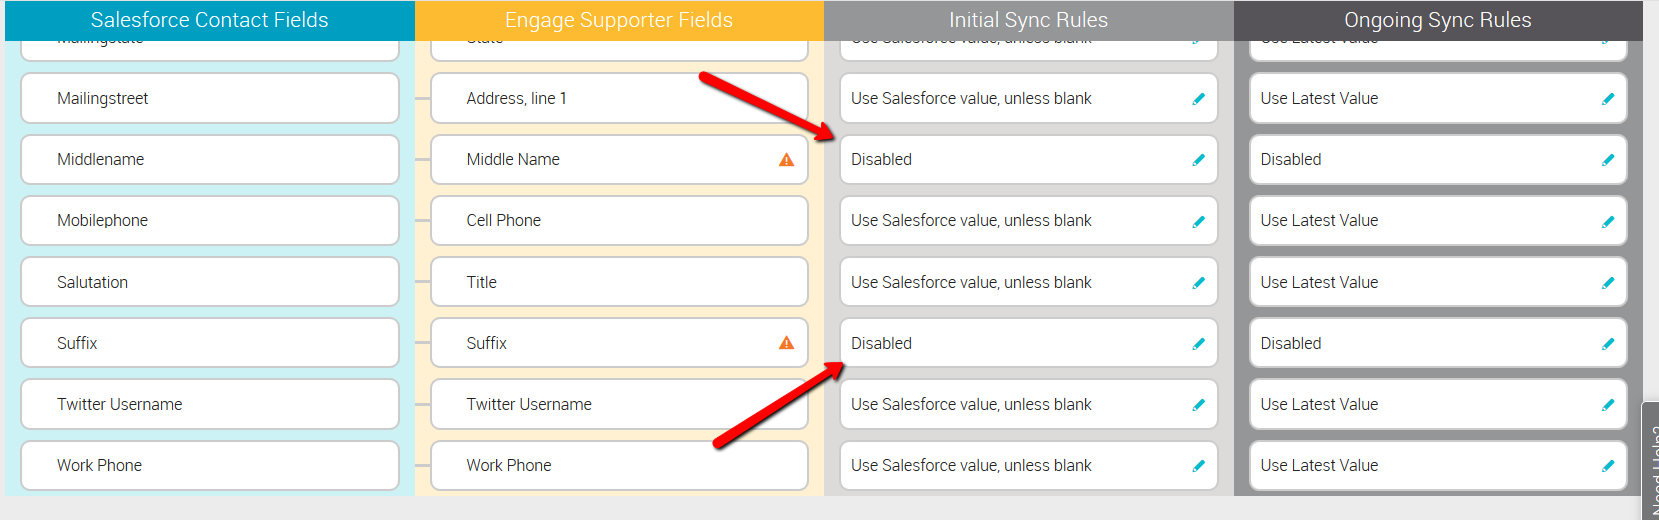Screen dimensions: 1659x520
Task: Click the Salesforce Contact Fields column header
Action: click(210, 20)
